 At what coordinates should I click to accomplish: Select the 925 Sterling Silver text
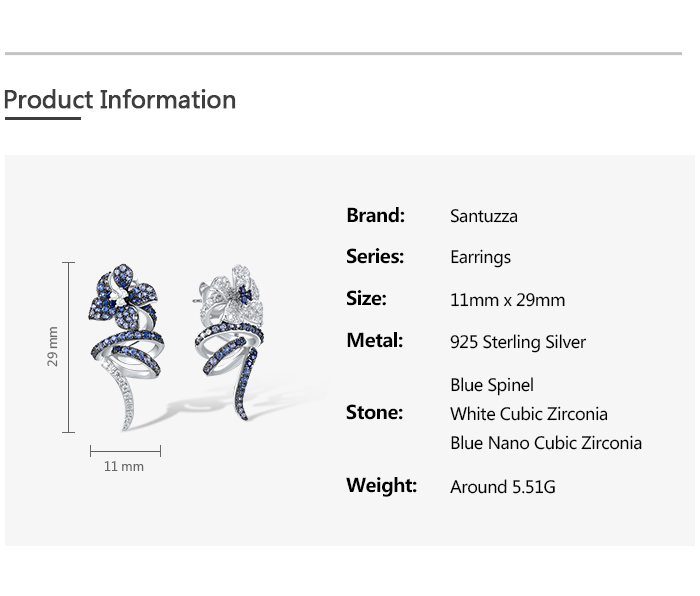(x=518, y=342)
